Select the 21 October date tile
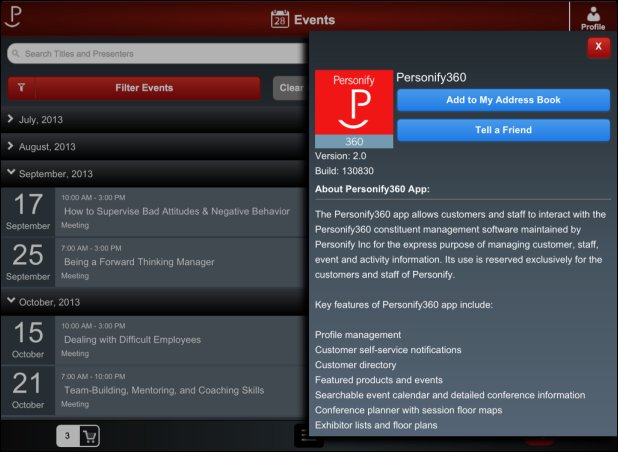The height and width of the screenshot is (452, 618). coord(28,391)
